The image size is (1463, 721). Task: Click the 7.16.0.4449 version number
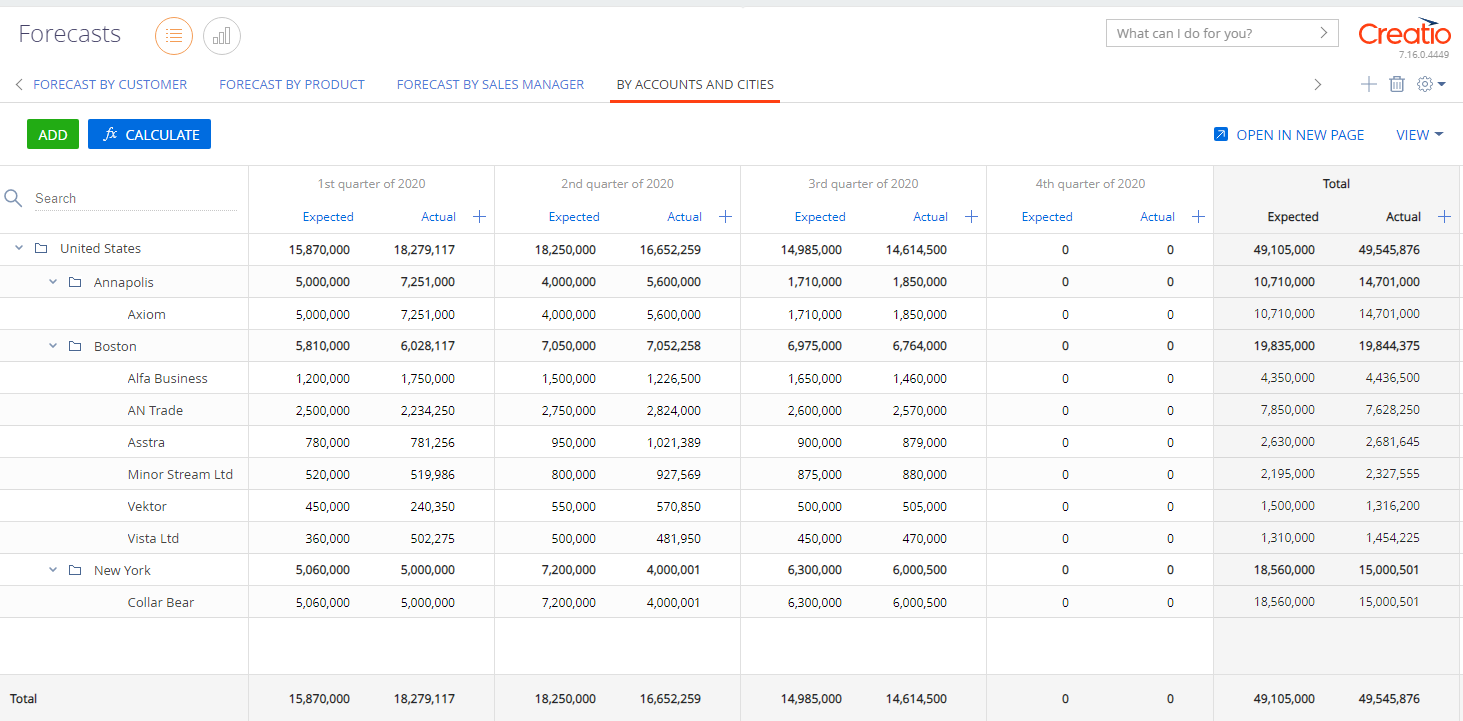click(1424, 55)
